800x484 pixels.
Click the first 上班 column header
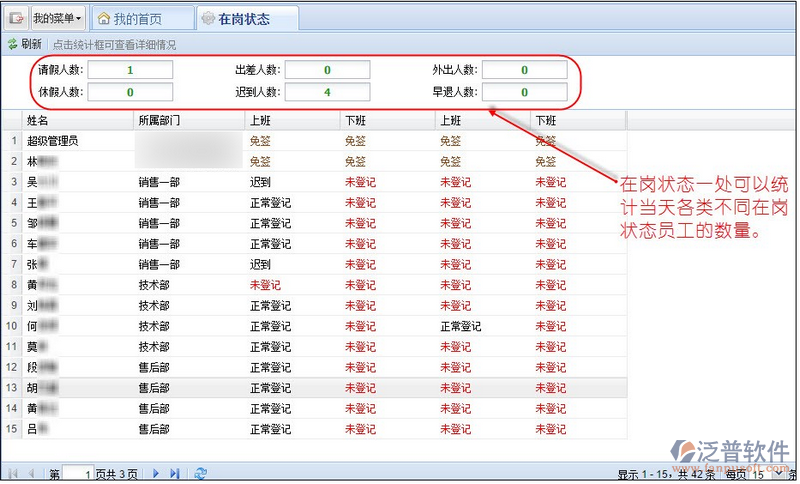[x=292, y=121]
